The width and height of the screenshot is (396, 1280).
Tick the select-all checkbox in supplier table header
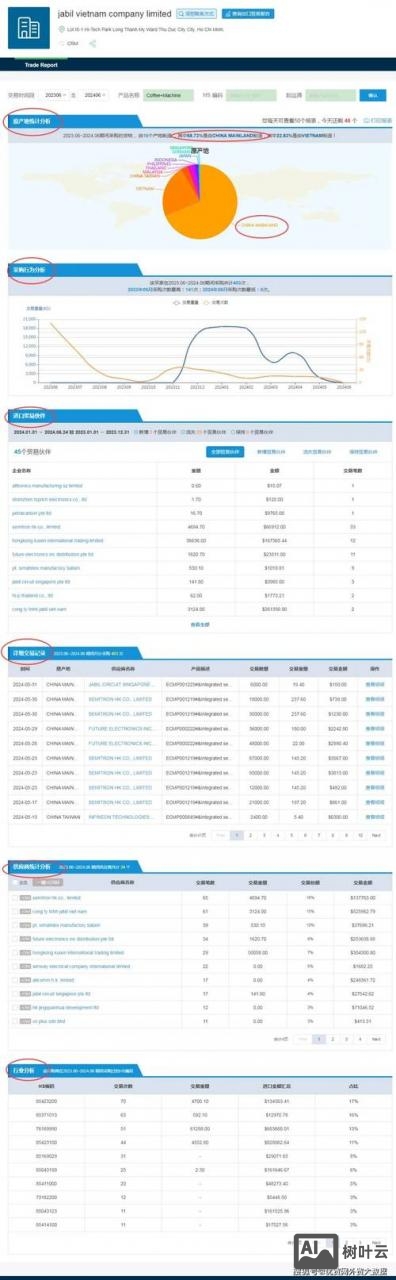click(15, 882)
